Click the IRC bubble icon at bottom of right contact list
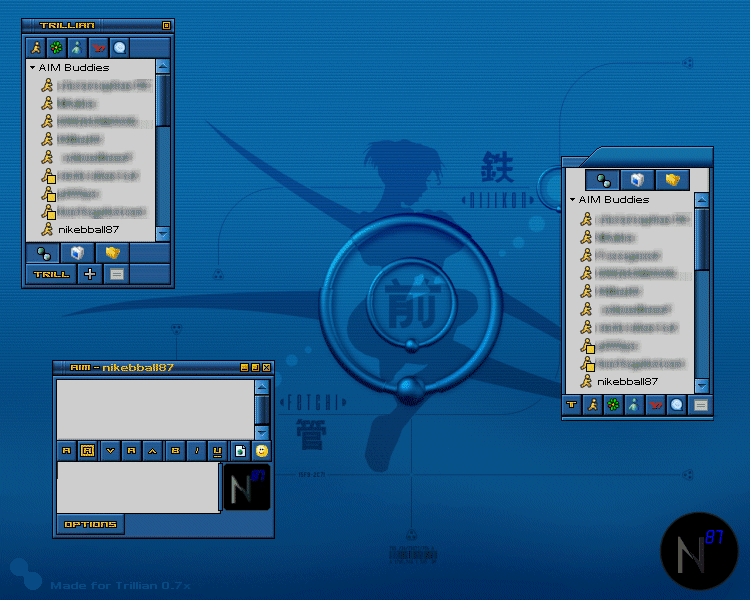Screen dimensions: 750x600 click(676, 405)
